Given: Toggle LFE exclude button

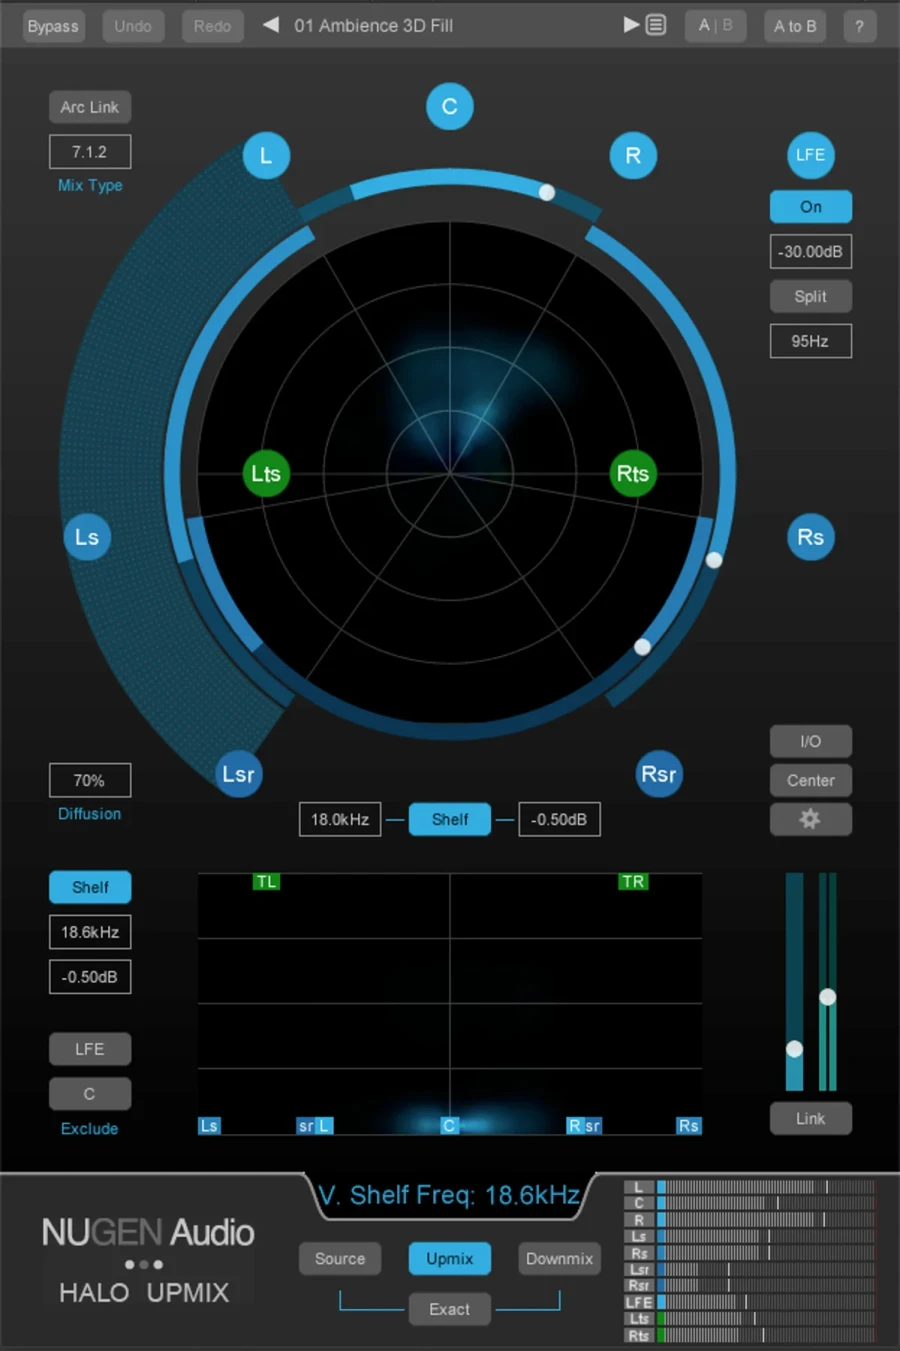Looking at the screenshot, I should (90, 1049).
